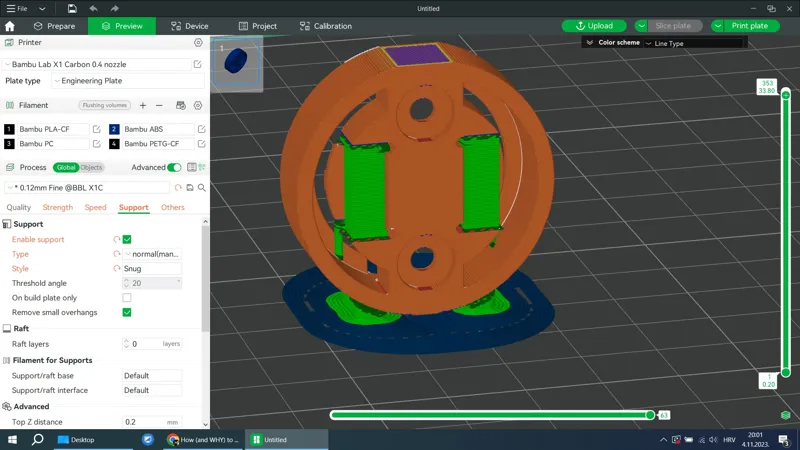Open filament settings gear icon
Screen dimensions: 800x450
click(198, 105)
